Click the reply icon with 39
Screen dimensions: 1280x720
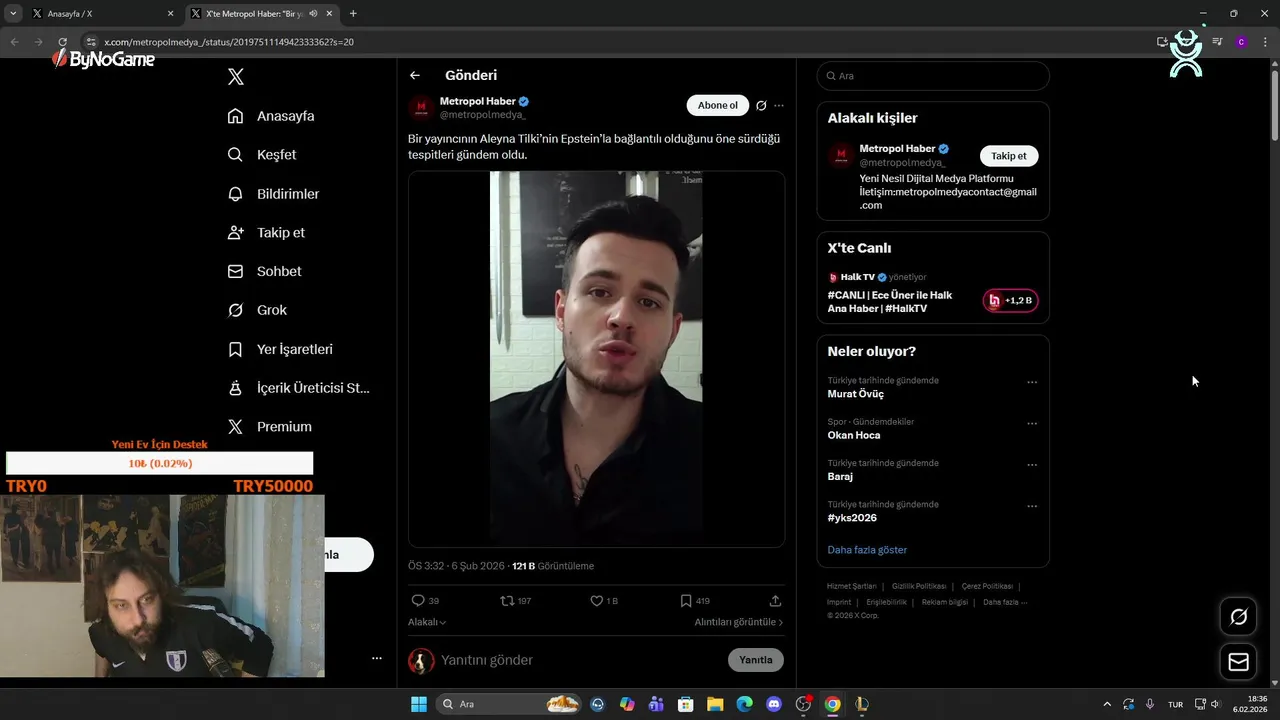[425, 601]
